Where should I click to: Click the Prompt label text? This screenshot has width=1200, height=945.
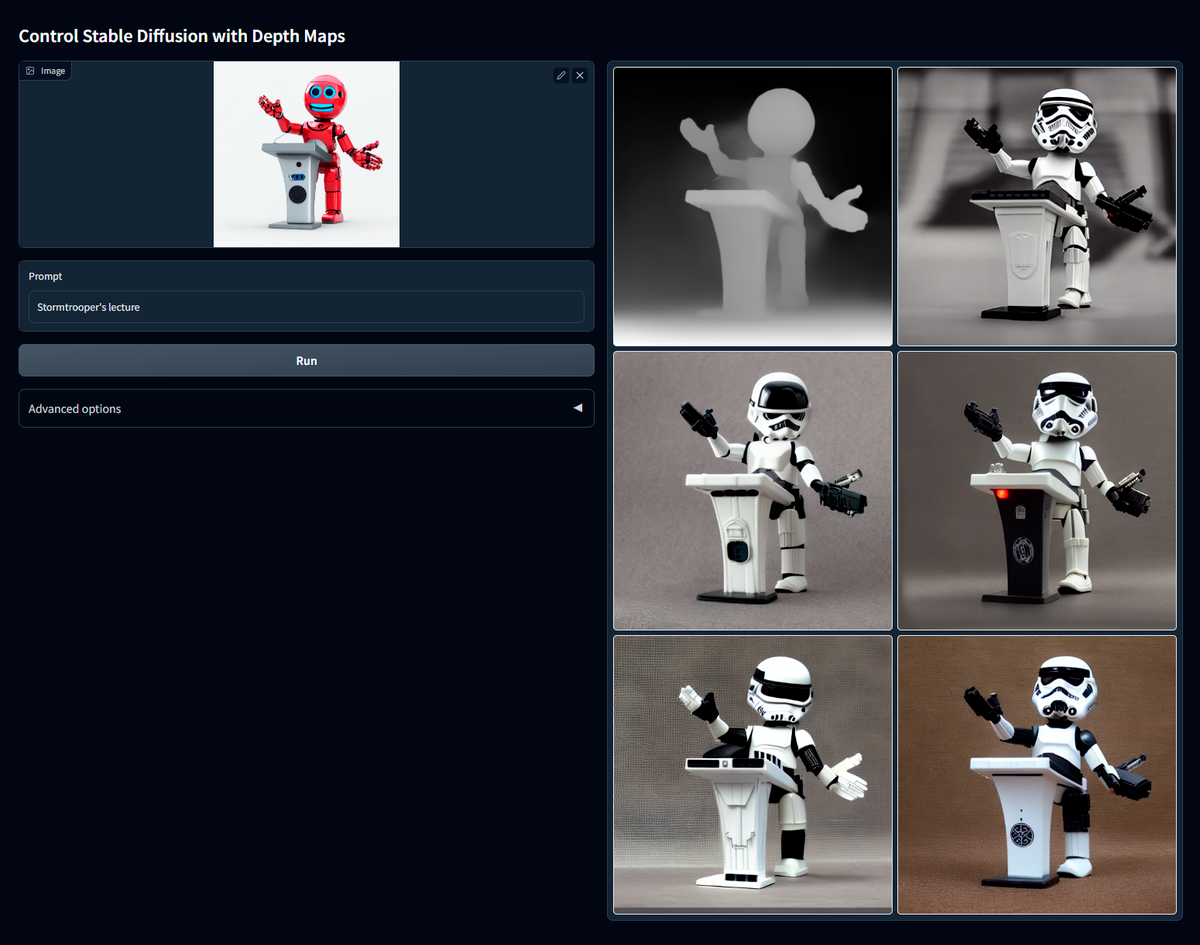(x=45, y=276)
